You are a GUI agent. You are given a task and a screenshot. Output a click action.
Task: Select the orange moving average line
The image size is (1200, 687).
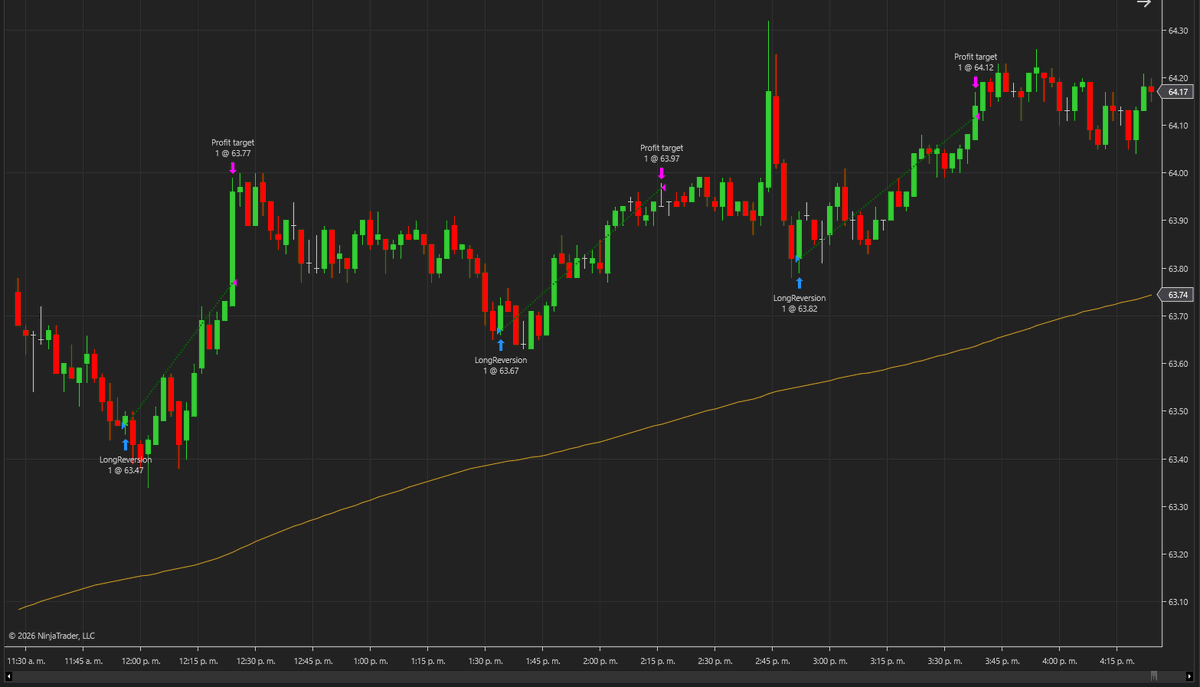600,441
